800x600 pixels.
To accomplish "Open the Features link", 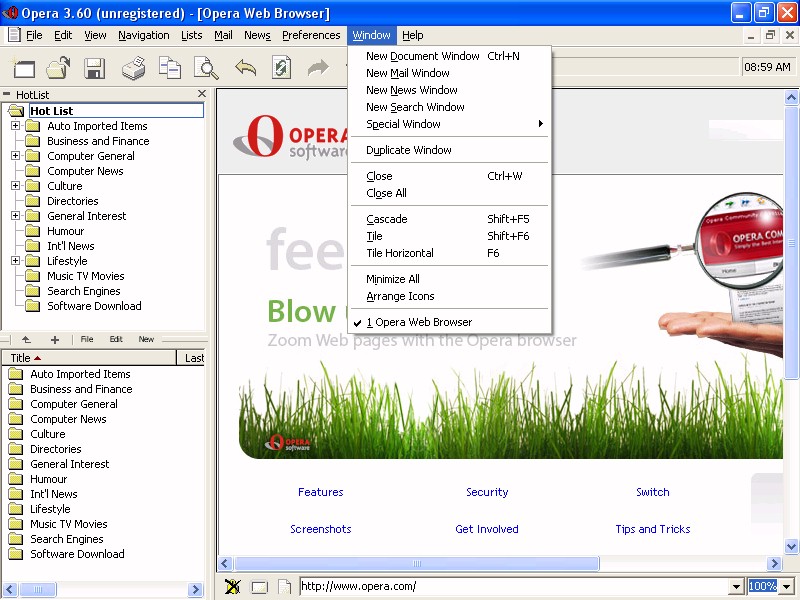I will pos(320,492).
